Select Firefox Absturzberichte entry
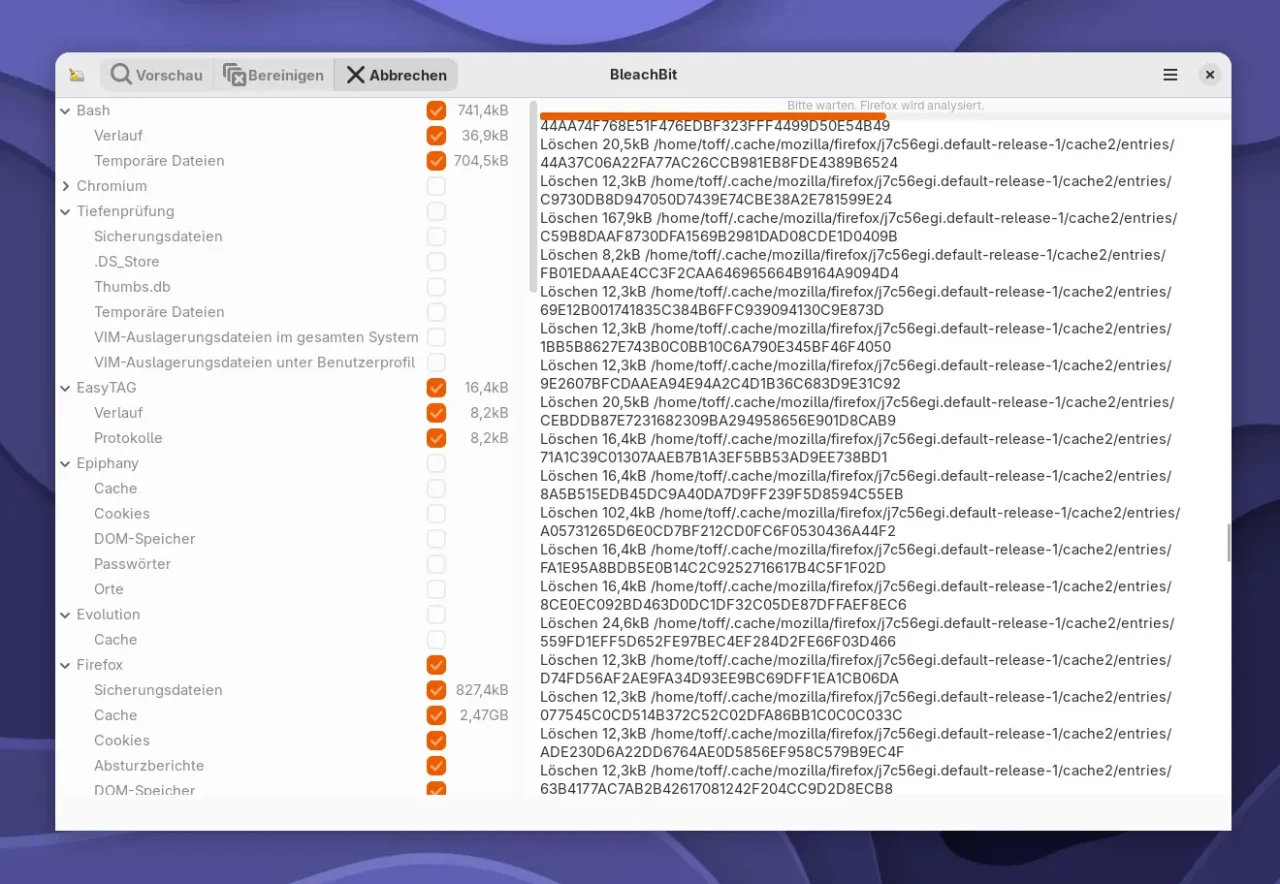Image resolution: width=1280 pixels, height=884 pixels. click(x=149, y=766)
